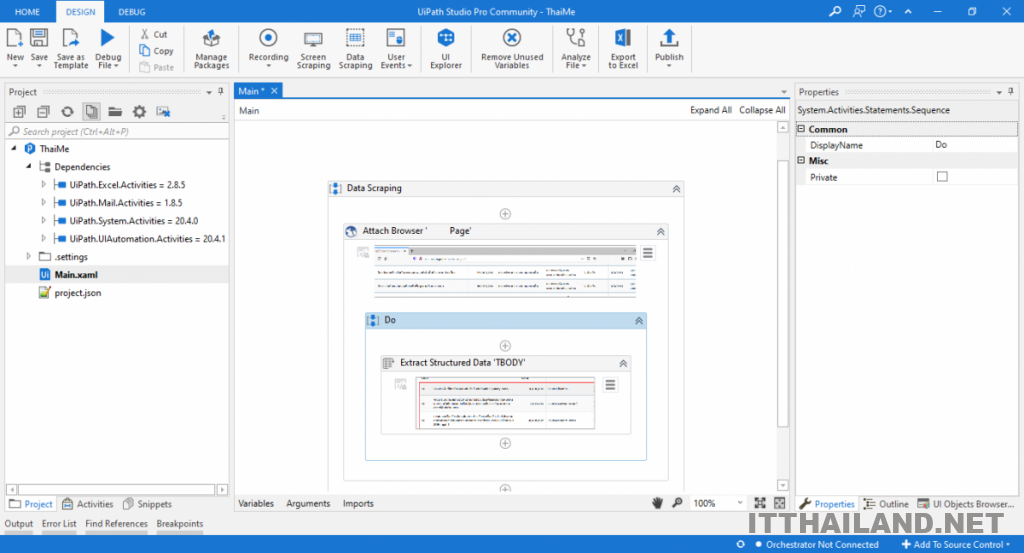Click fit to screen icon
The width and height of the screenshot is (1024, 553).
(760, 503)
